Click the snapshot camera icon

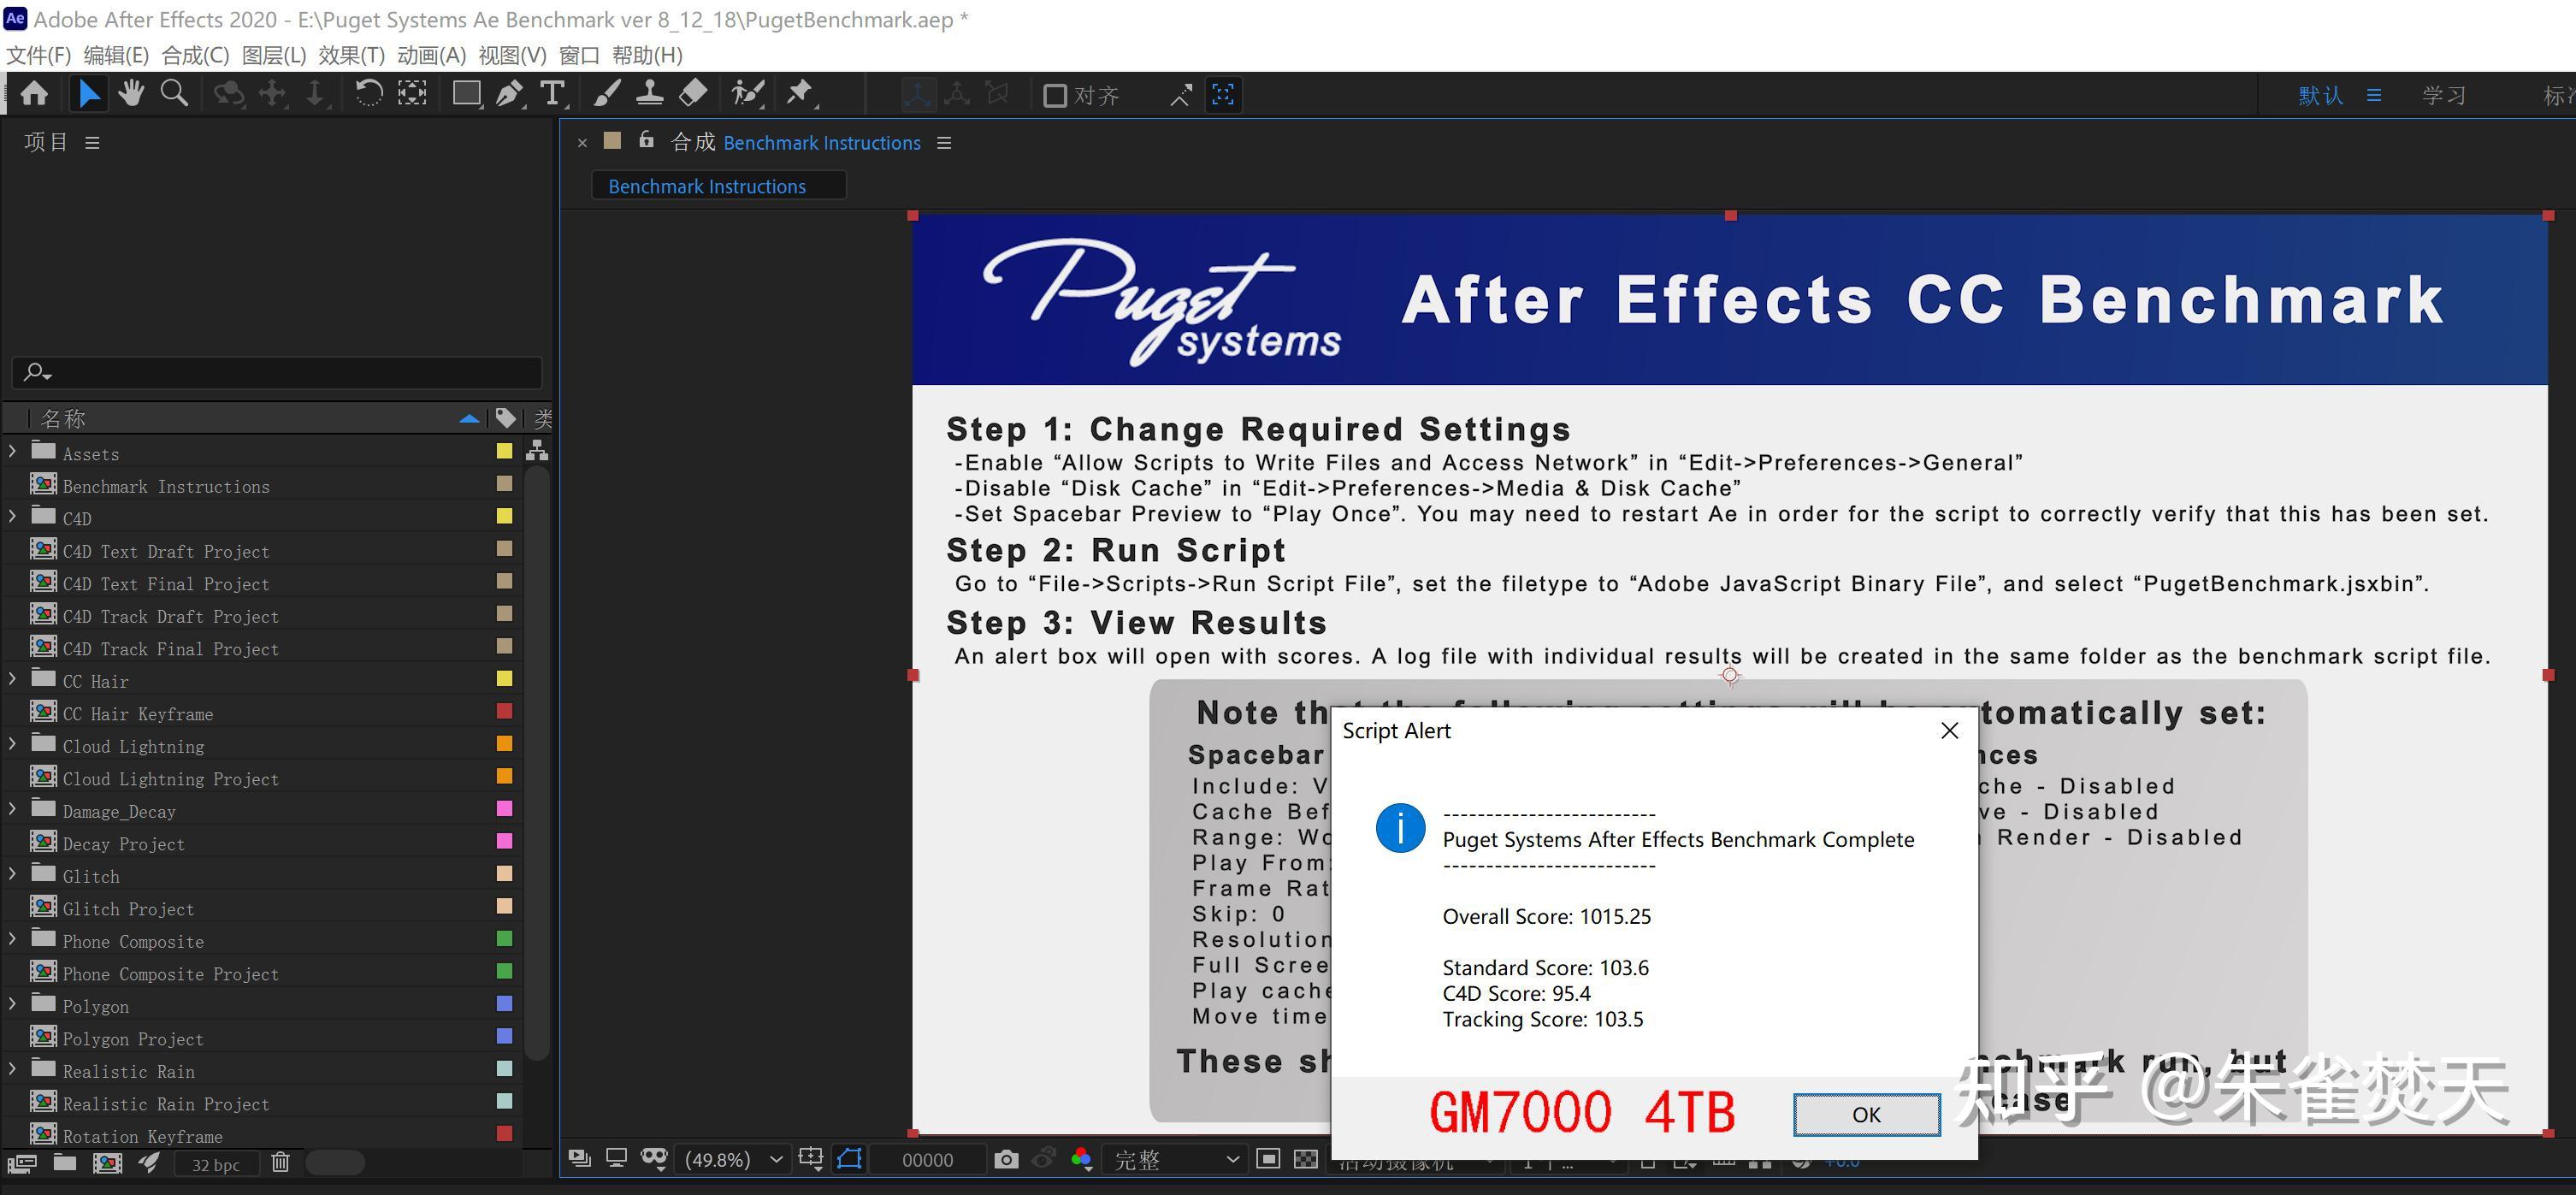coord(1006,1159)
